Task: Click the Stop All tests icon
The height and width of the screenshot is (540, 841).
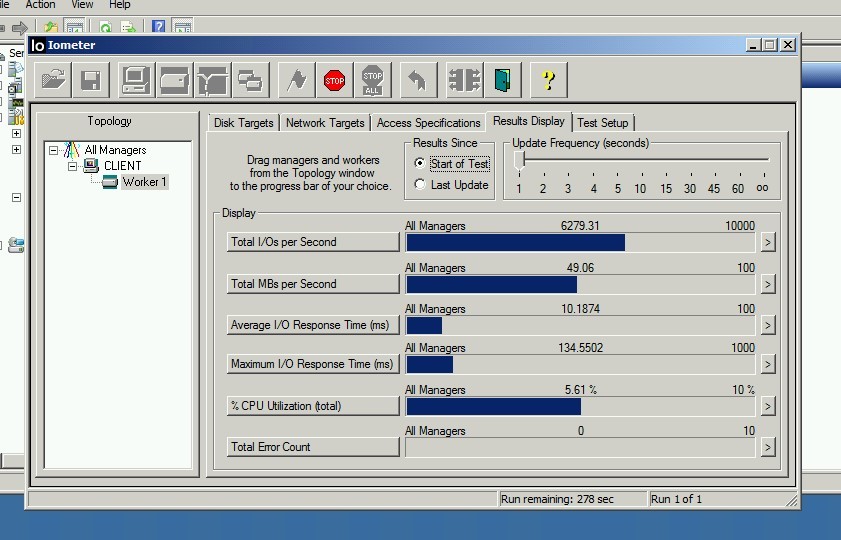Action: tap(372, 79)
